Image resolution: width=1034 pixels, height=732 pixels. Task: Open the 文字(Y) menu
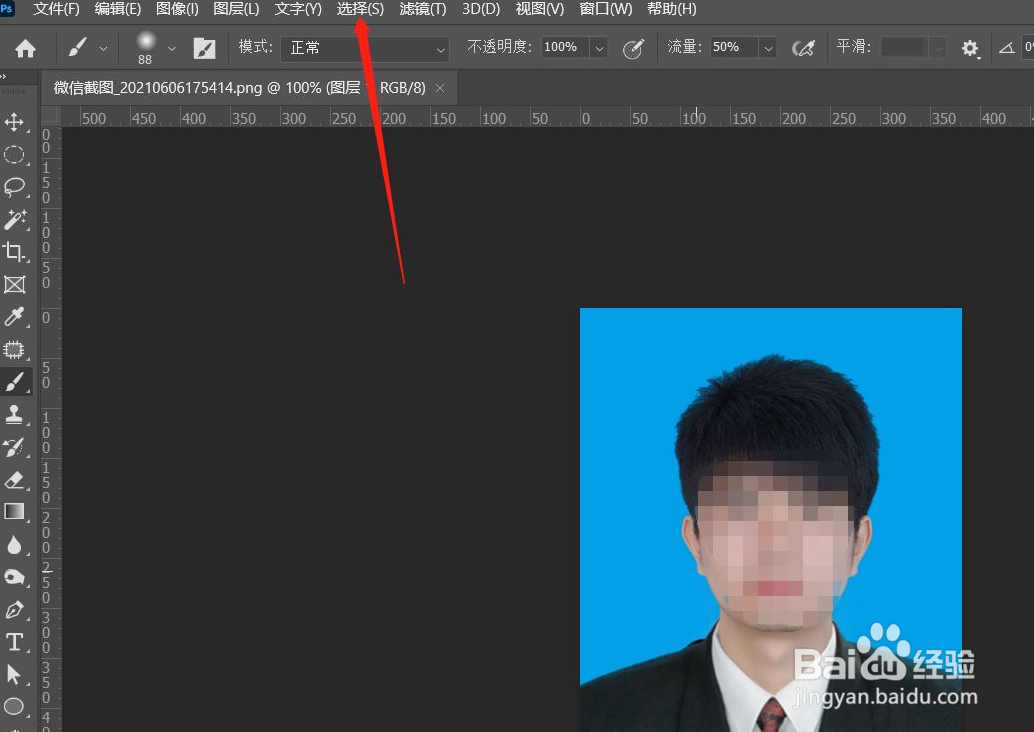(298, 9)
